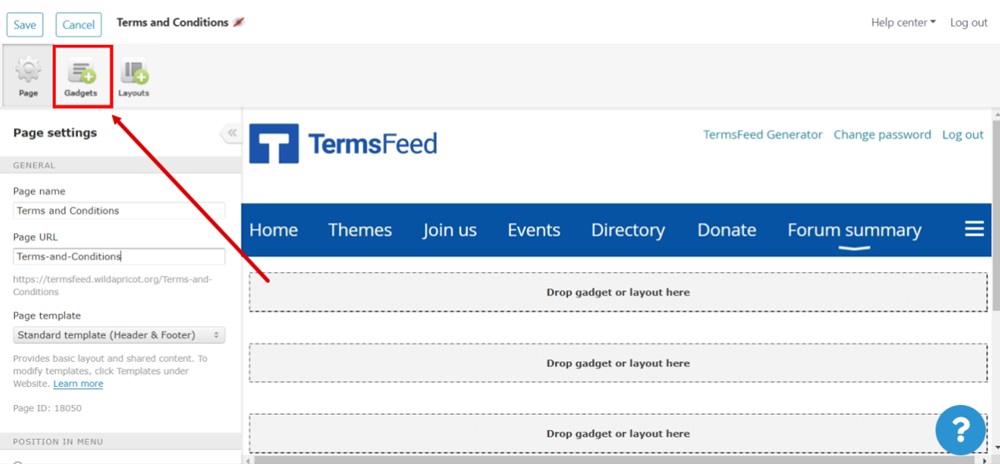The image size is (1000, 464).
Task: Open the Page settings toolbar icon
Action: (x=28, y=77)
